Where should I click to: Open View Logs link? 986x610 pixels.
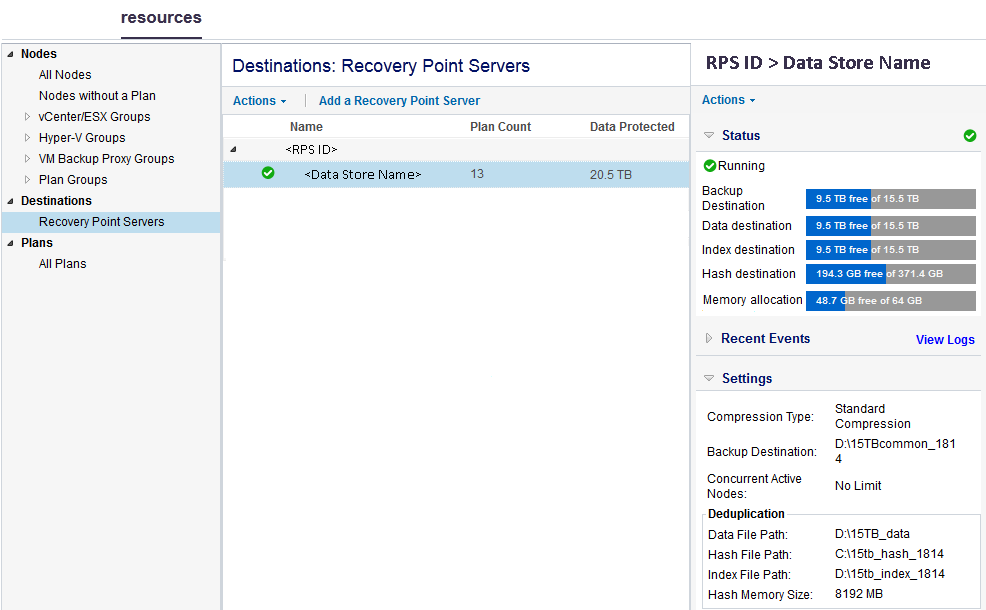click(x=944, y=340)
